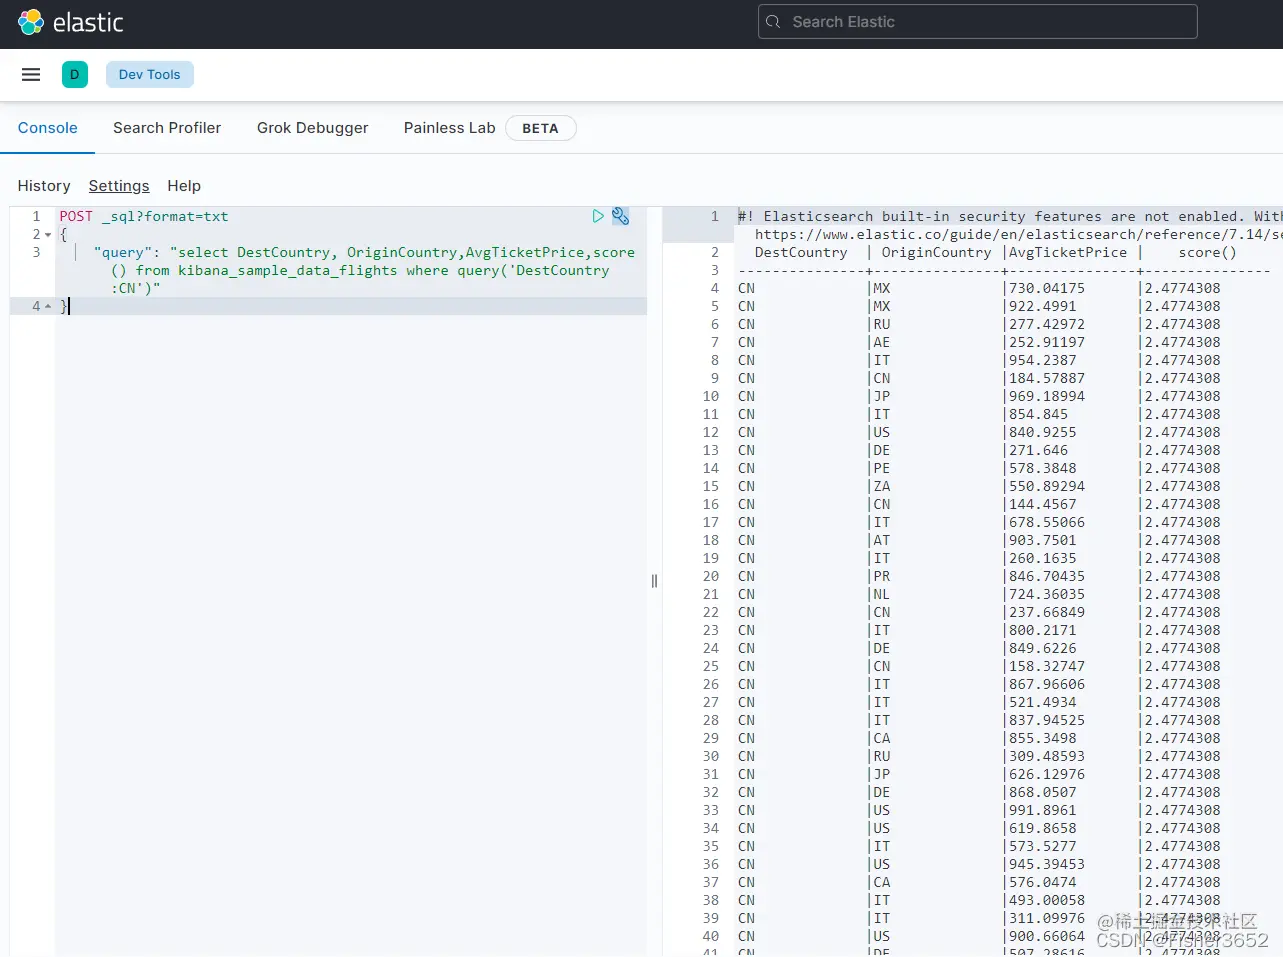Open the D space avatar
Screen dimensions: 1283x957
(x=75, y=74)
